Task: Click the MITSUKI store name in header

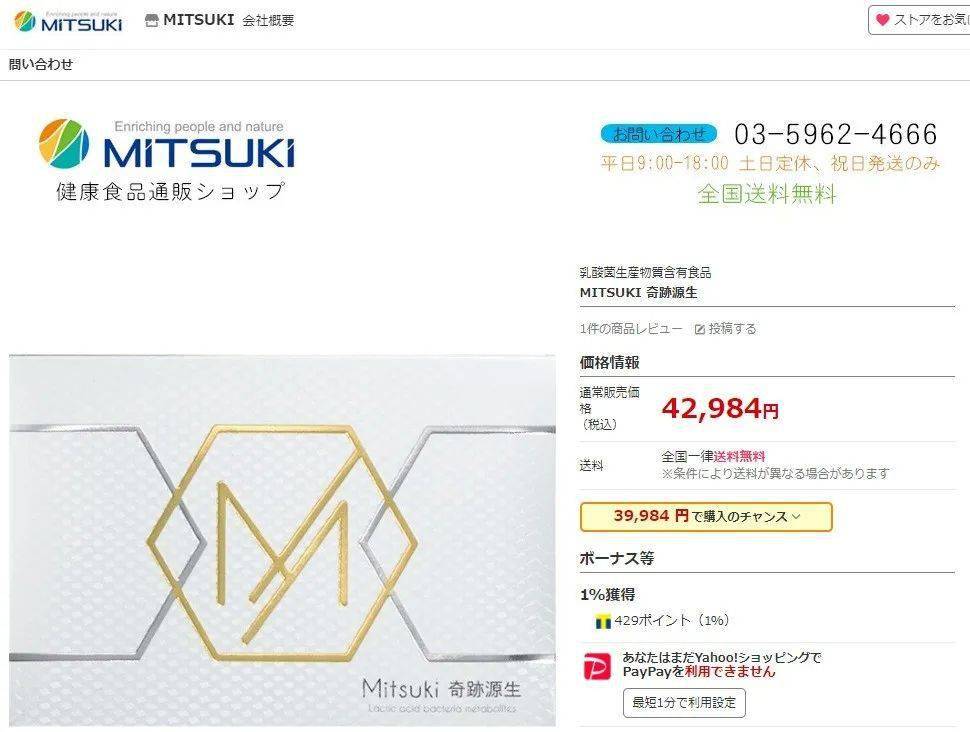Action: pyautogui.click(x=199, y=20)
